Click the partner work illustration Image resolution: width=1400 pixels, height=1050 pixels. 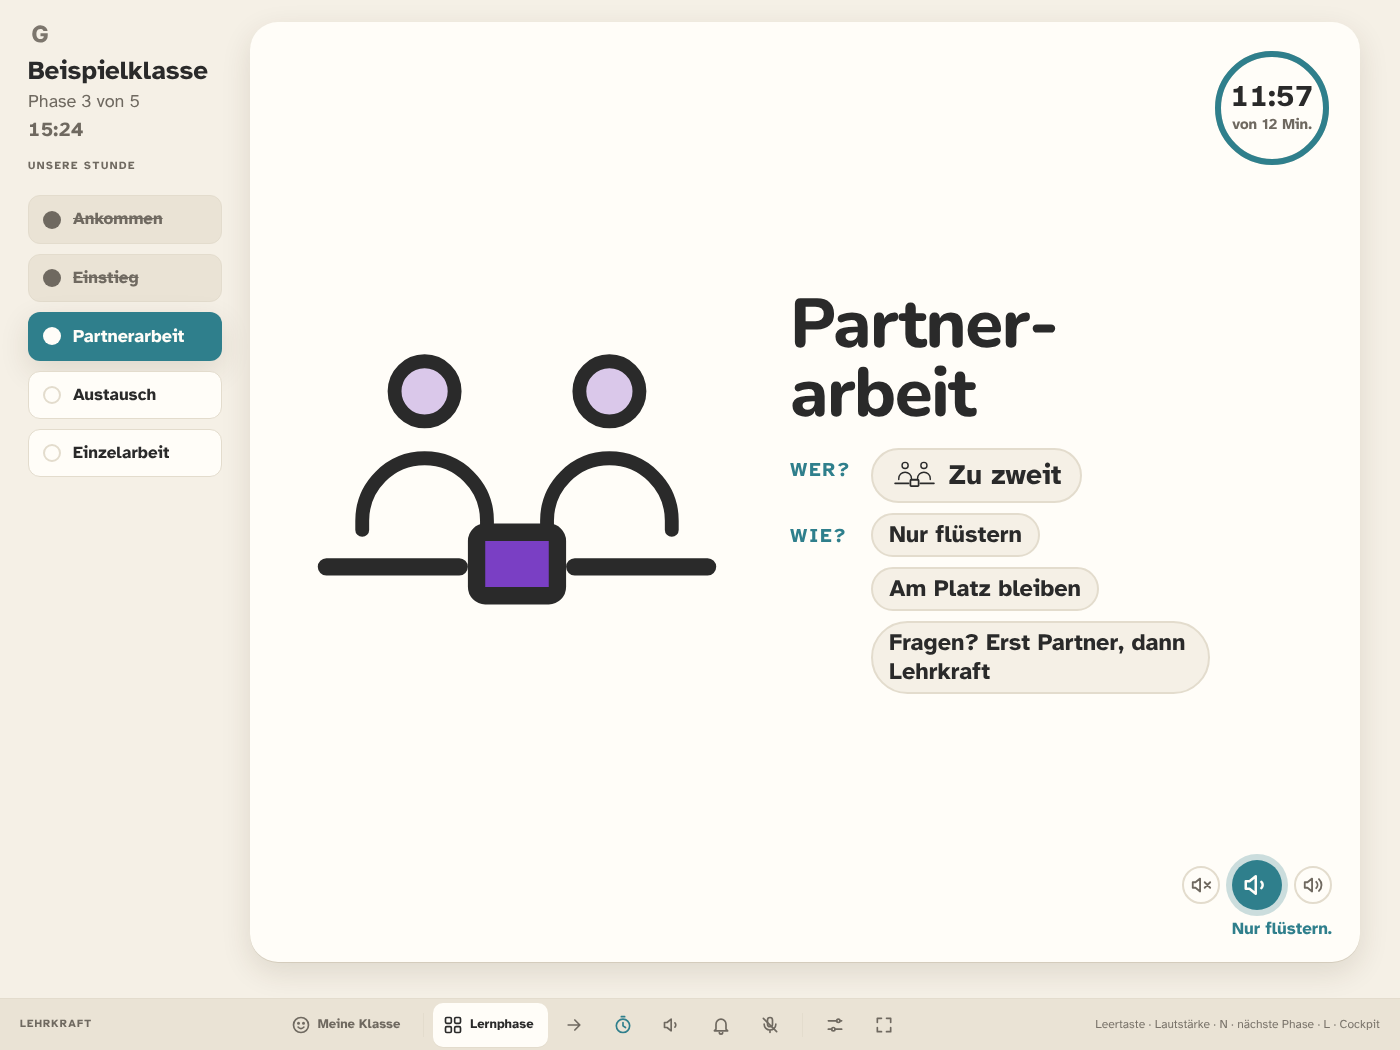tap(517, 479)
